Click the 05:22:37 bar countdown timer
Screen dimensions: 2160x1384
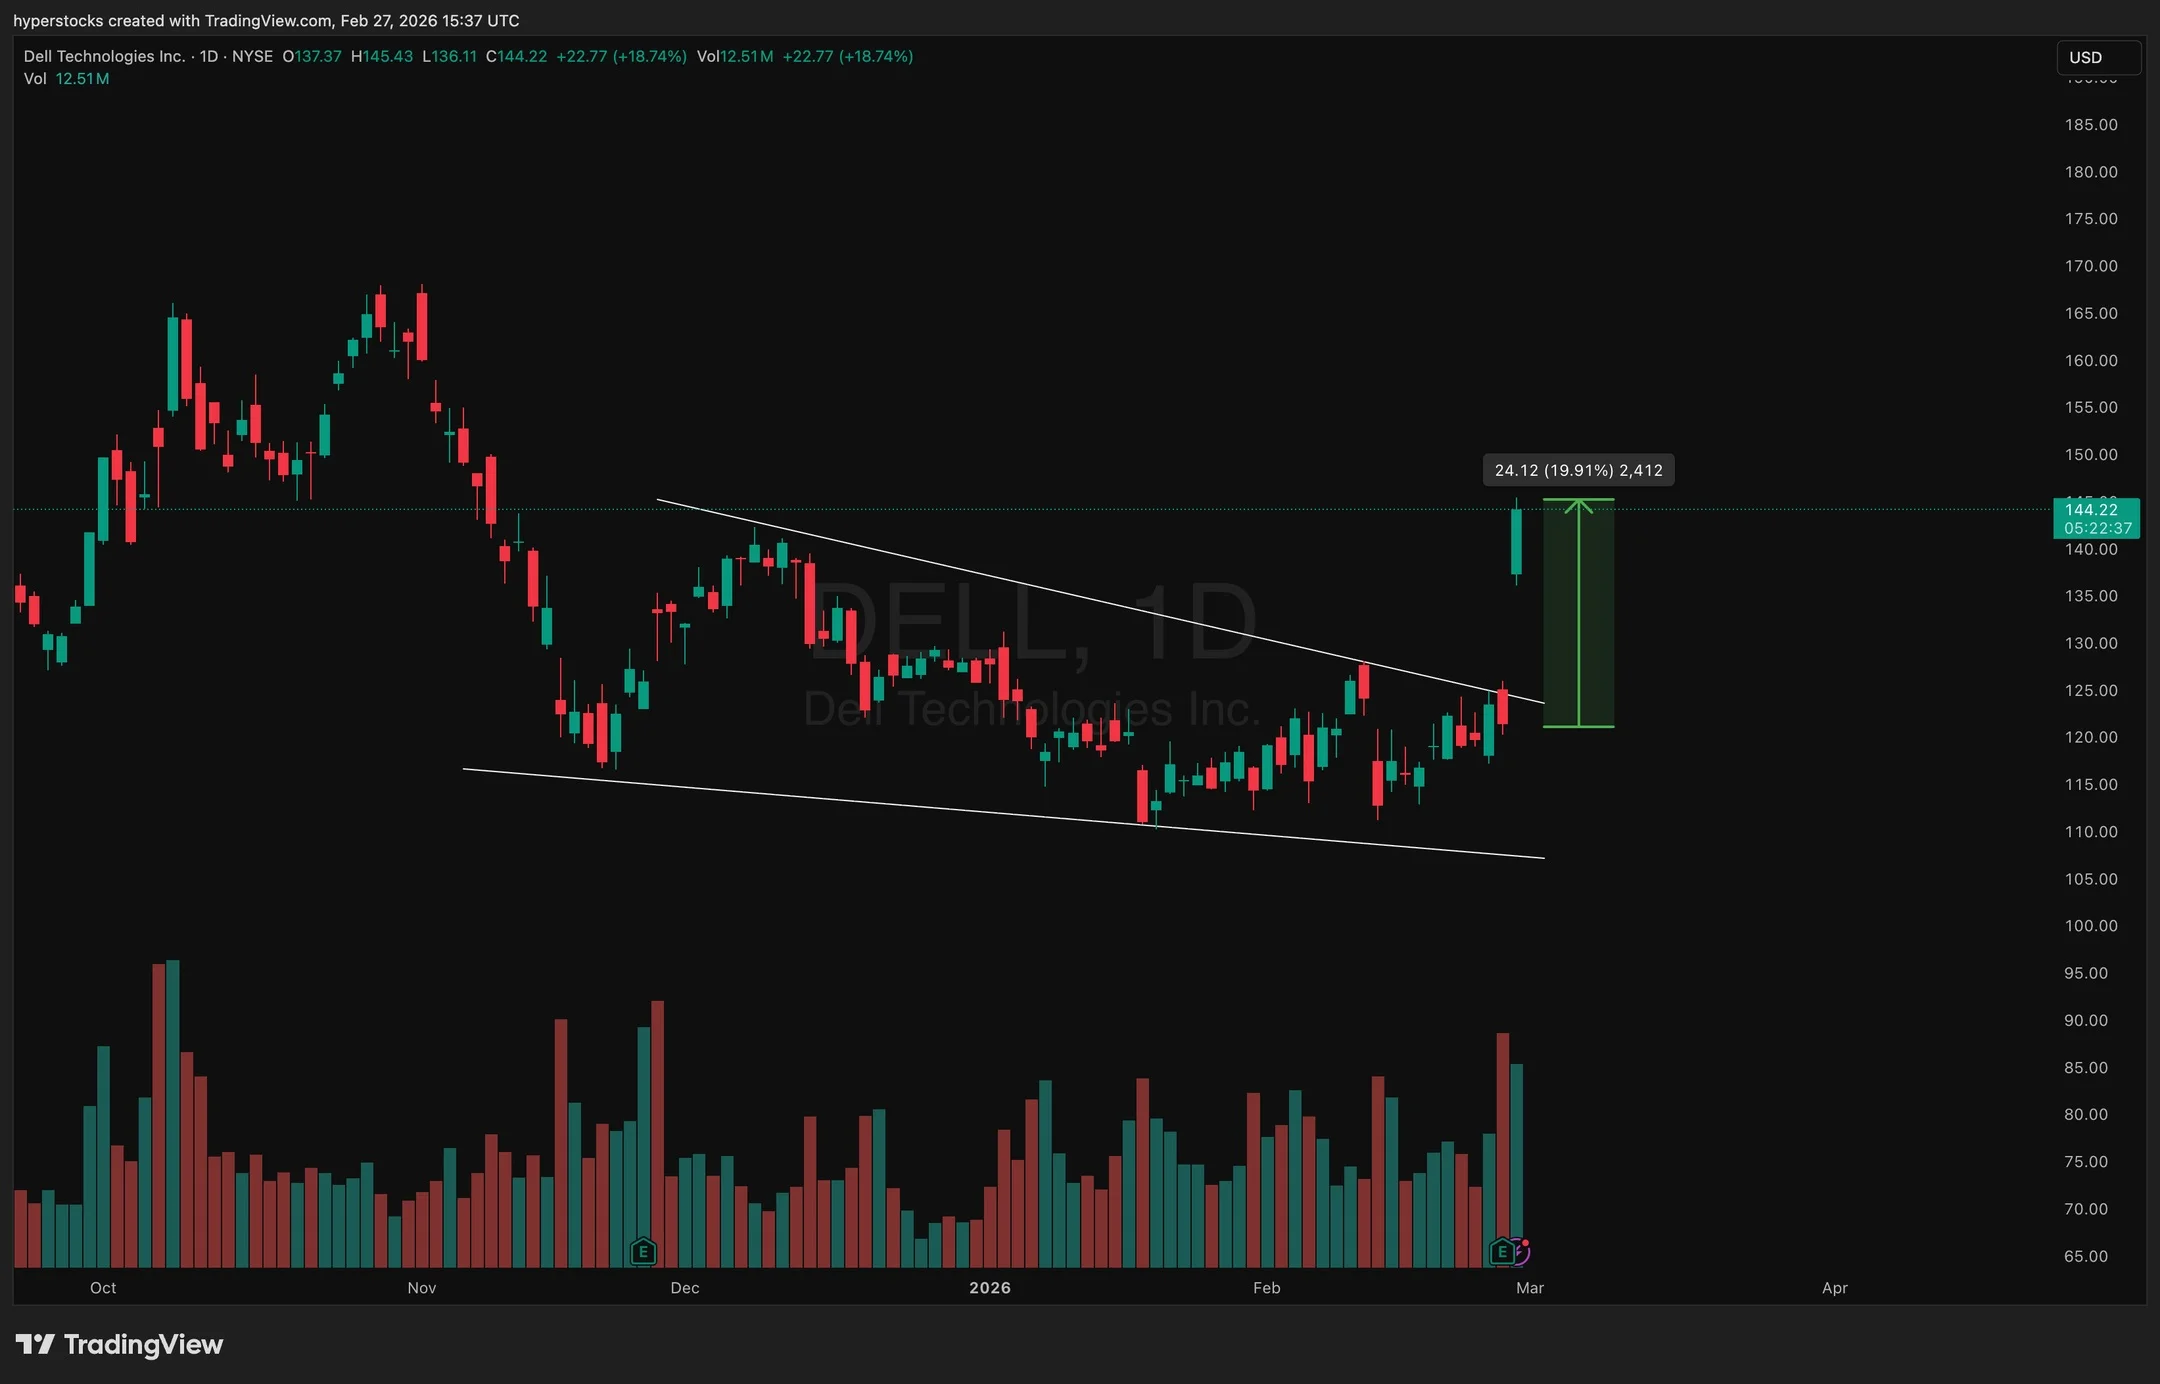2096,528
